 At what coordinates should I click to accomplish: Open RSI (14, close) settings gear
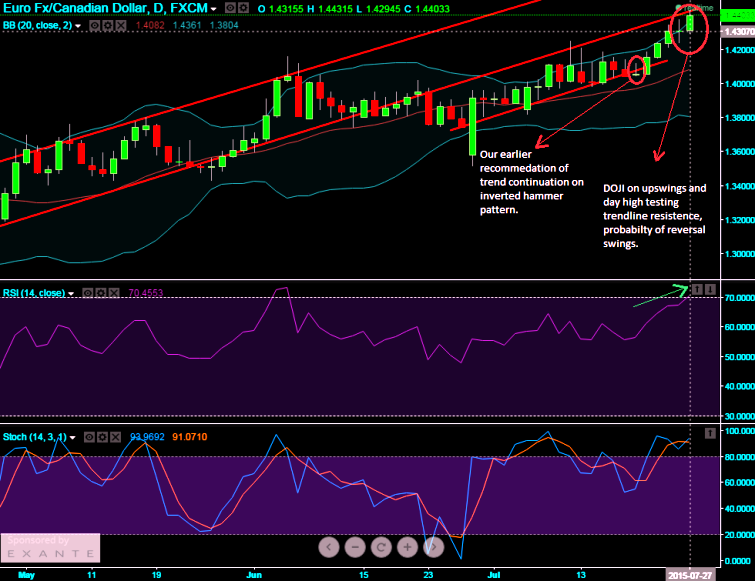[101, 293]
